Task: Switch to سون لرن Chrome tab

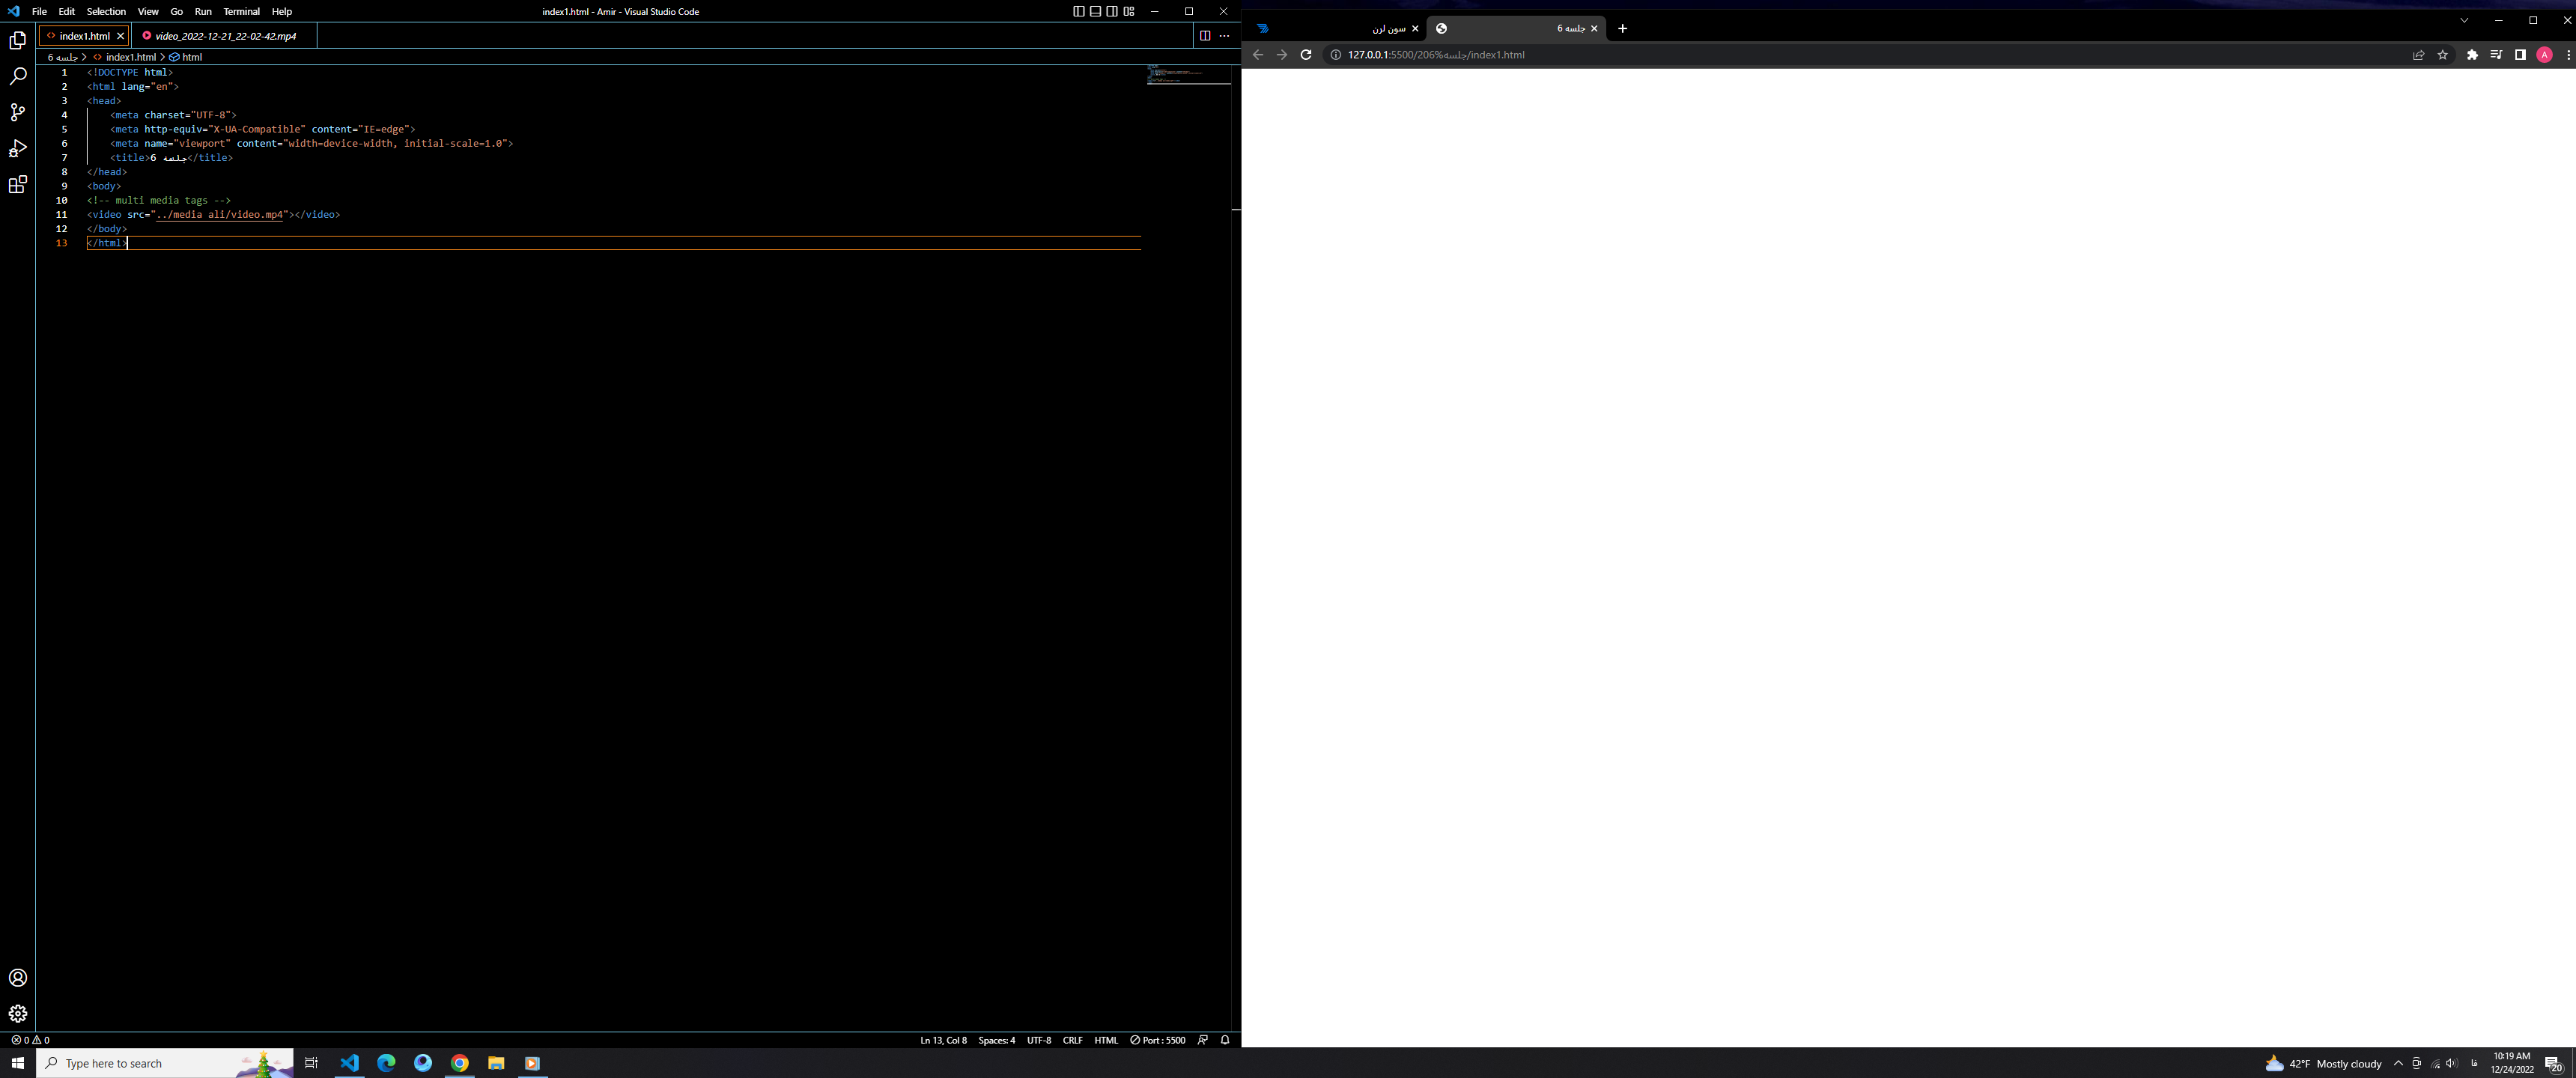Action: [1335, 28]
